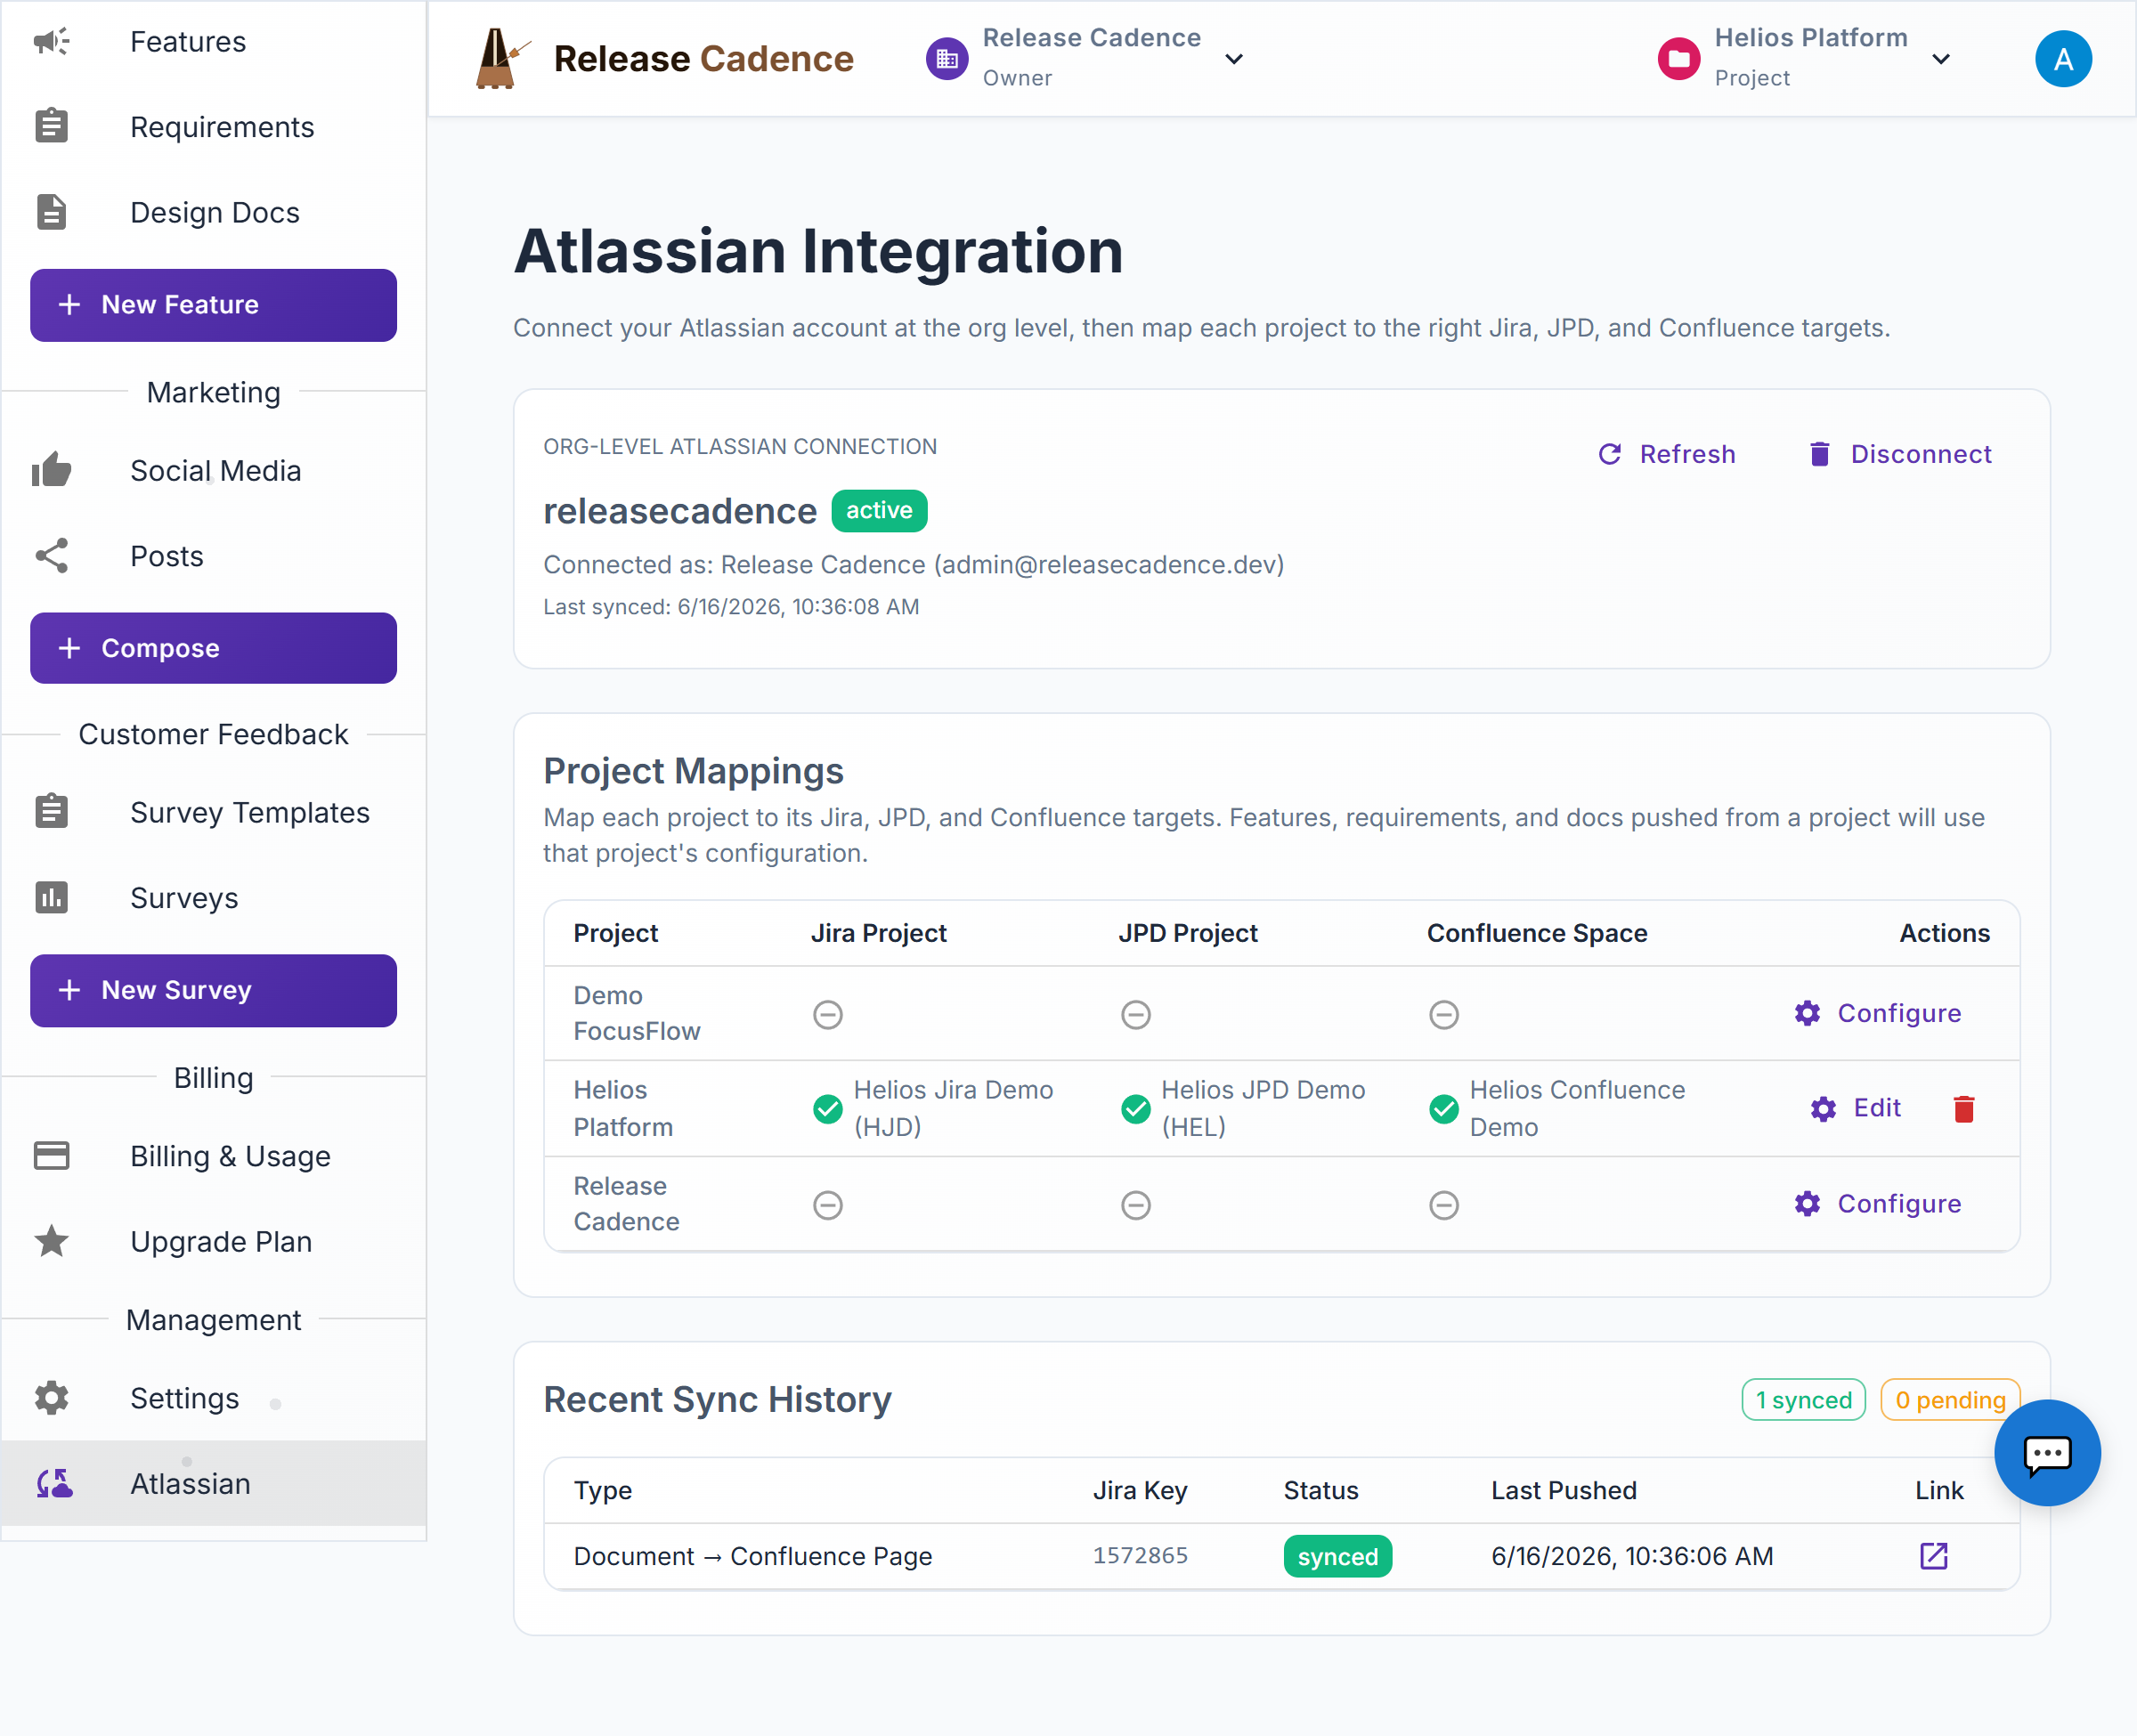Image resolution: width=2137 pixels, height=1736 pixels.
Task: Select the Atlassian sidebar item
Action: (x=214, y=1483)
